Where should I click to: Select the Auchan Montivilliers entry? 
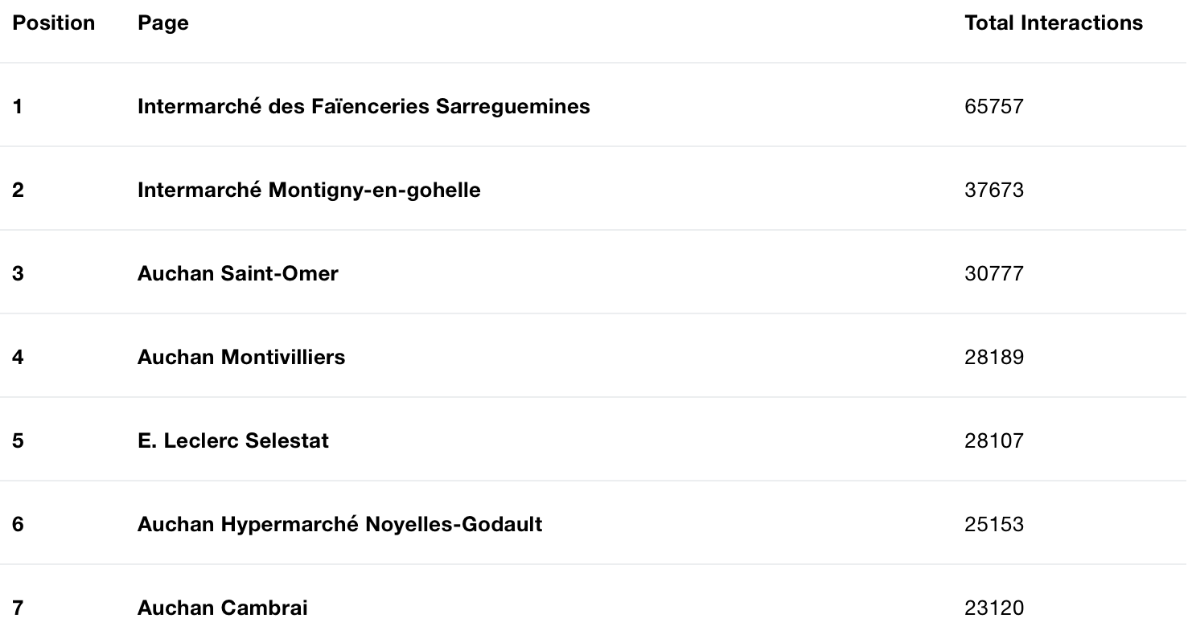(241, 357)
